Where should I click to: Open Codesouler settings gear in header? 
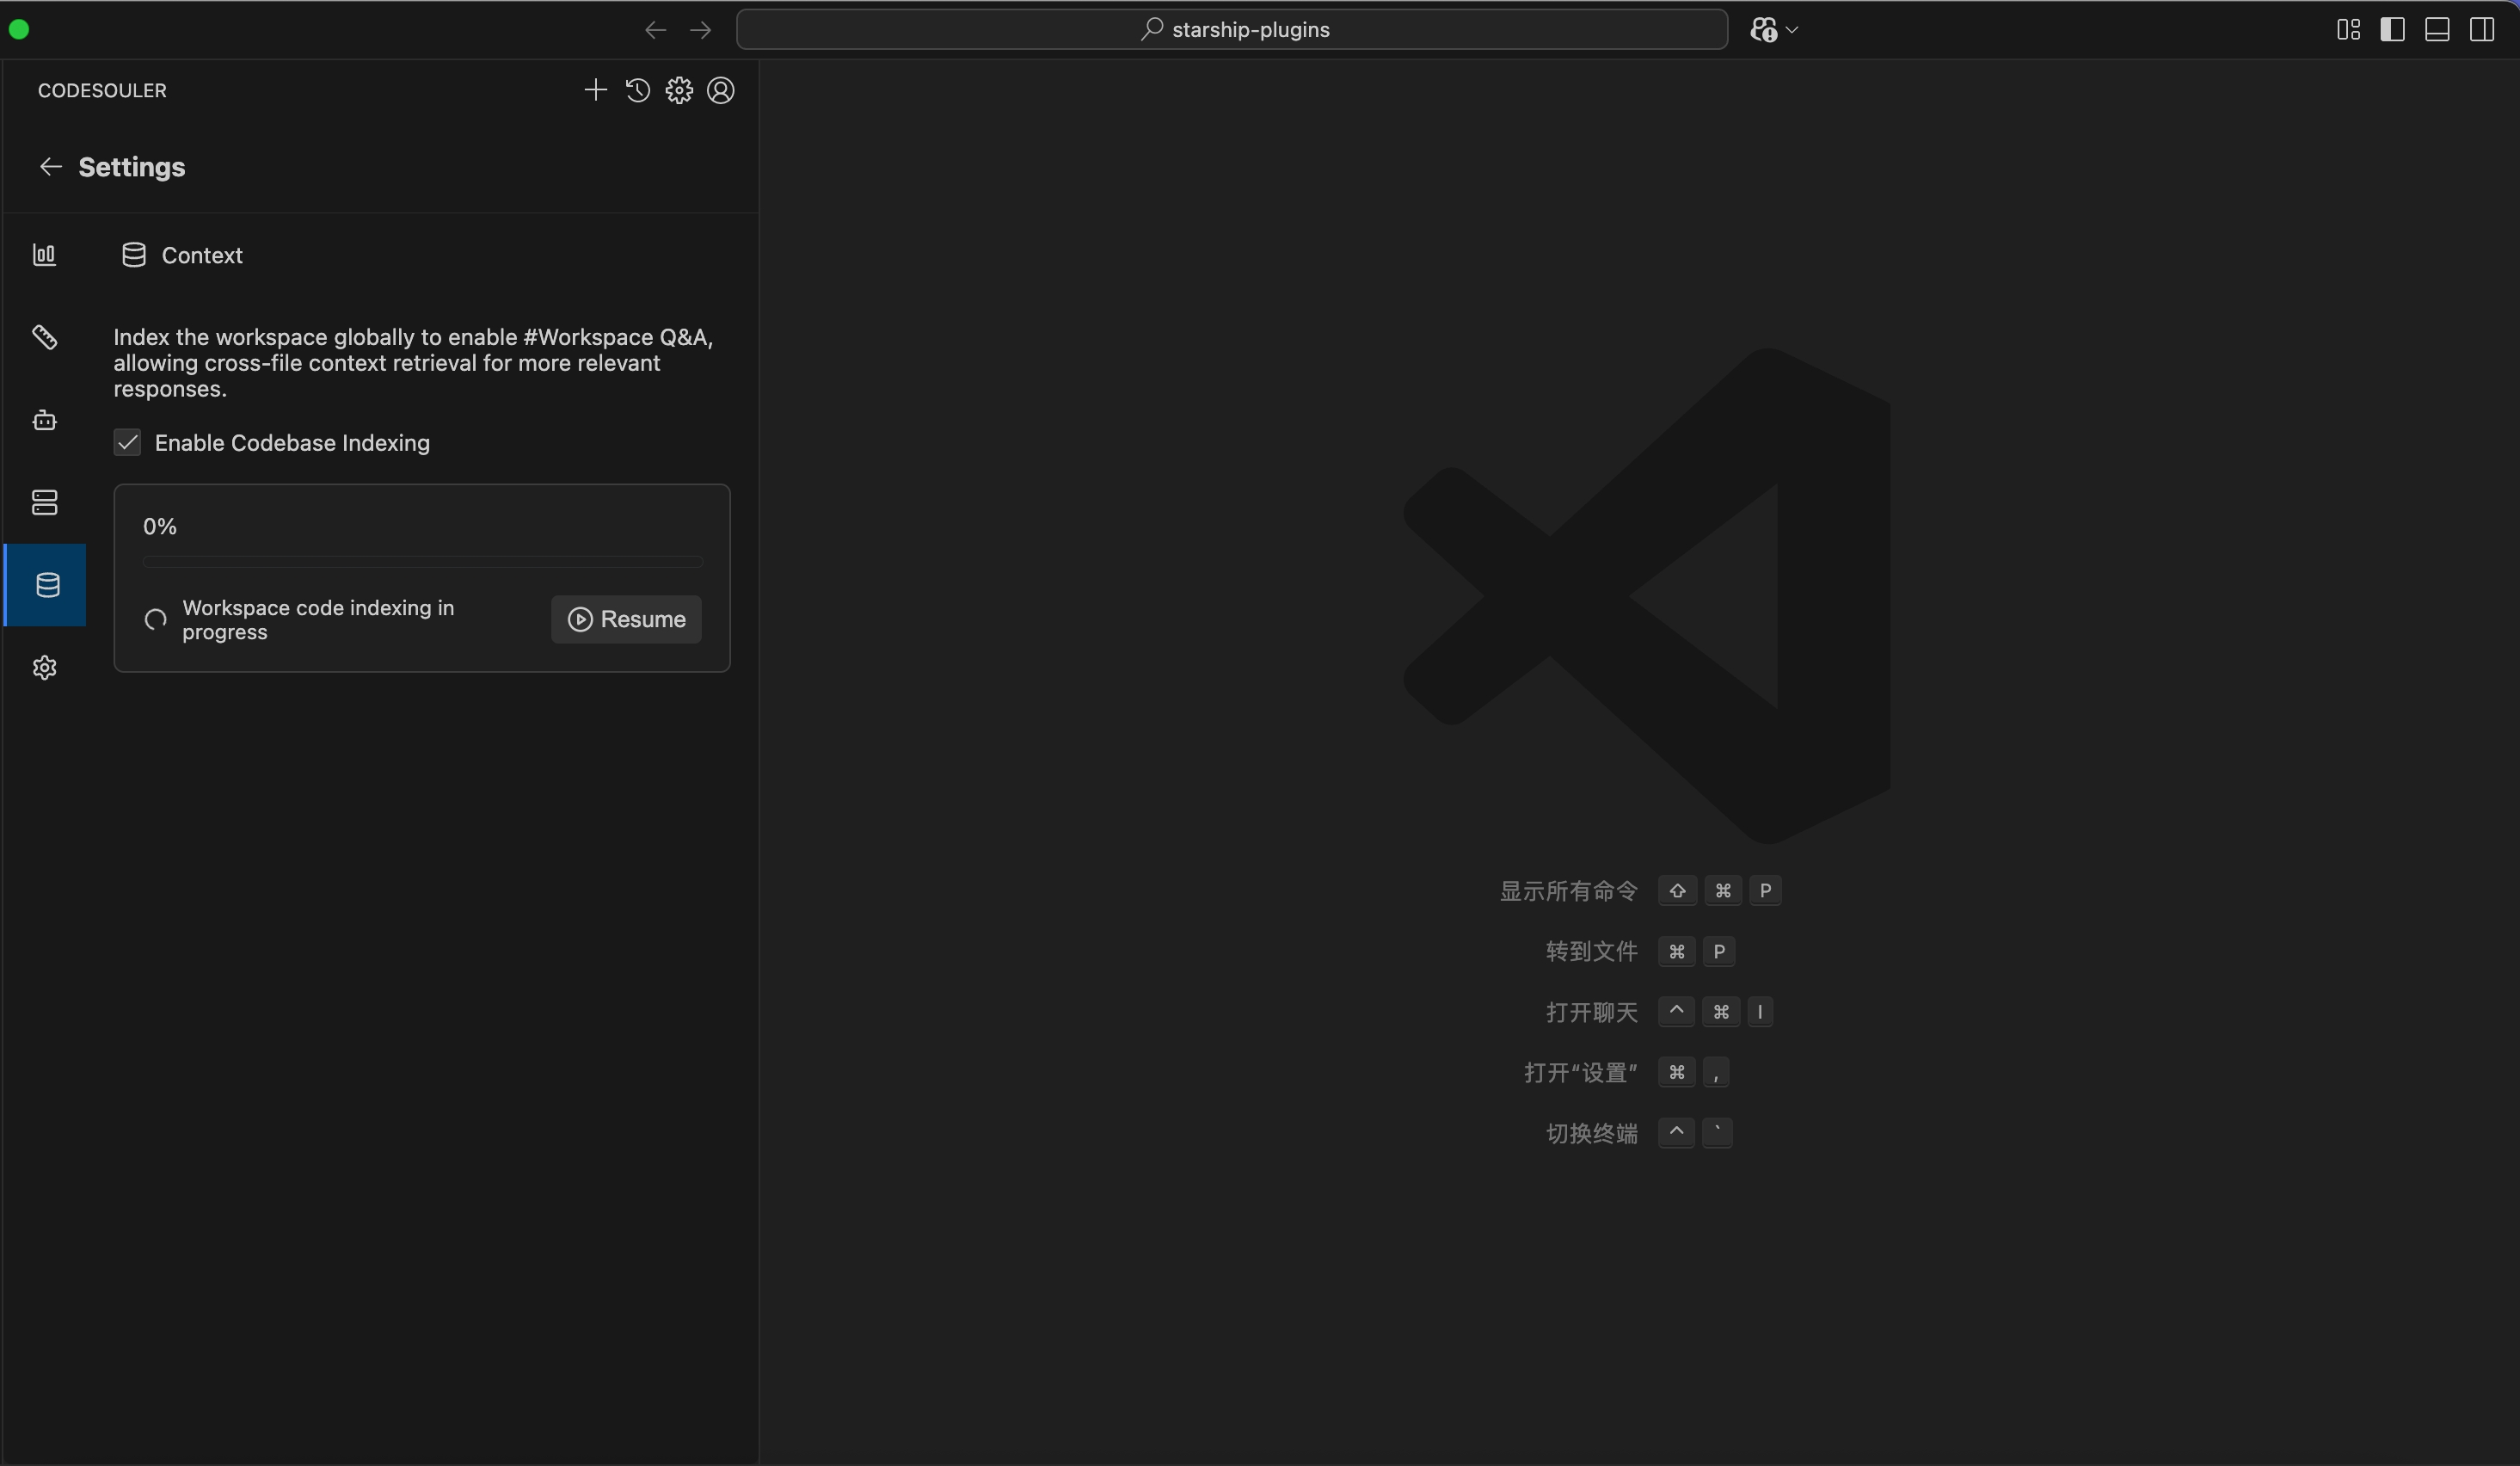[679, 90]
